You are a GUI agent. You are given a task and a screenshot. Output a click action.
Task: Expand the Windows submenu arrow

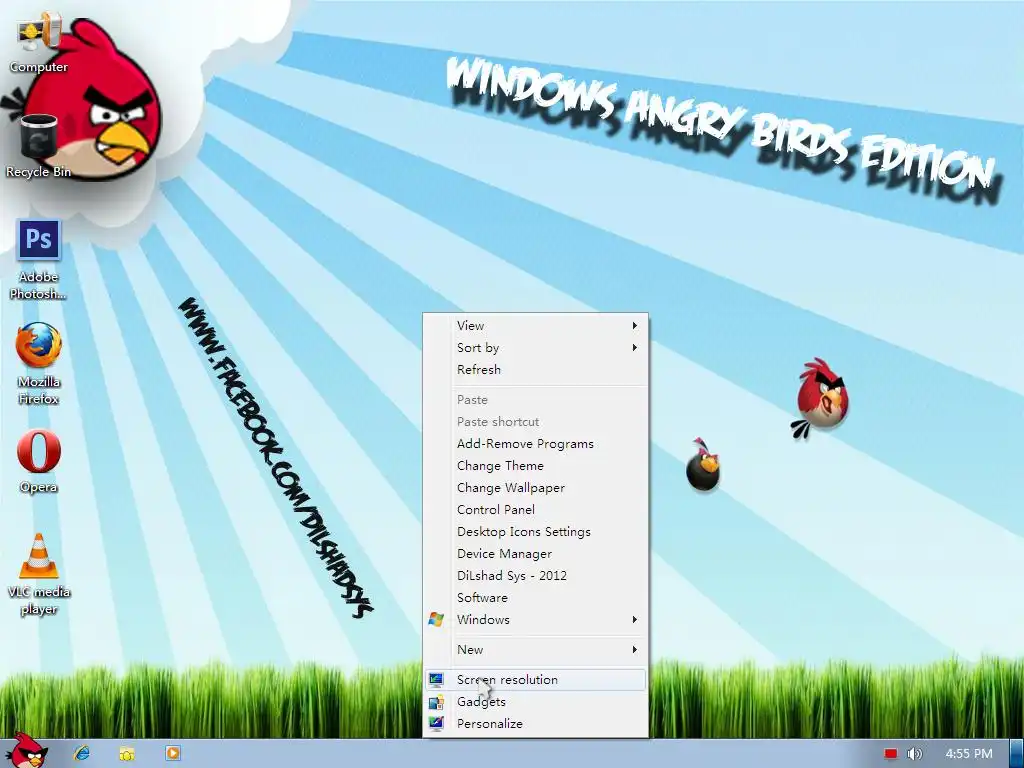tap(634, 620)
